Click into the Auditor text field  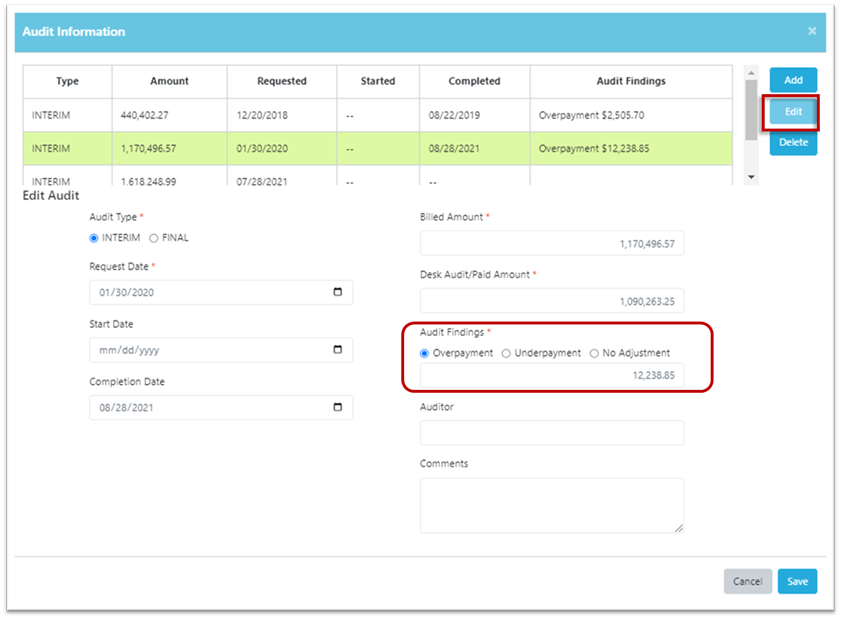pyautogui.click(x=552, y=433)
